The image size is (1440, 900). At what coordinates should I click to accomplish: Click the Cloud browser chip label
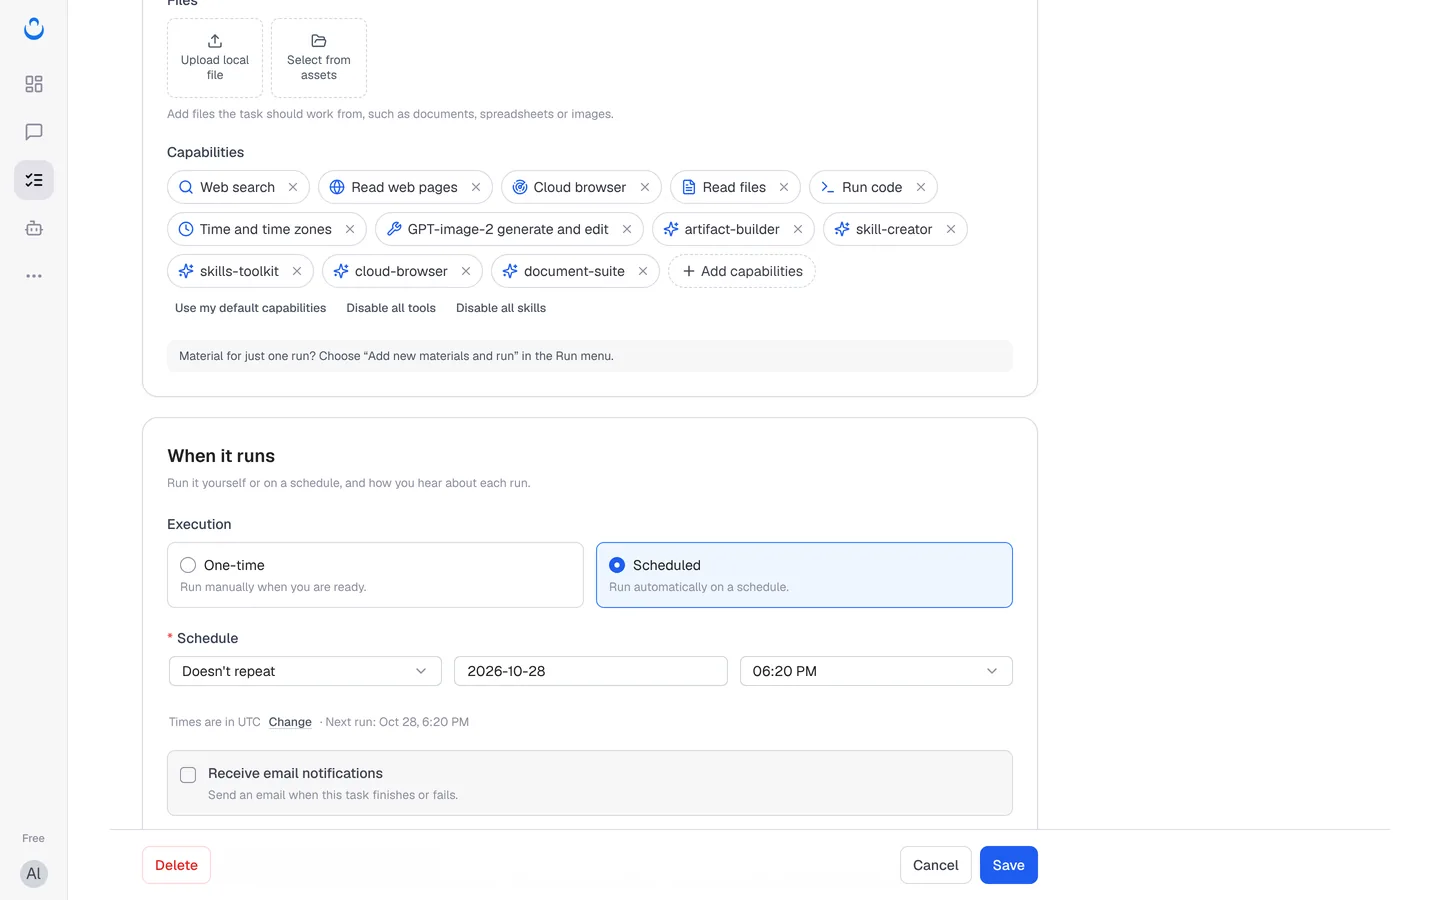580,187
